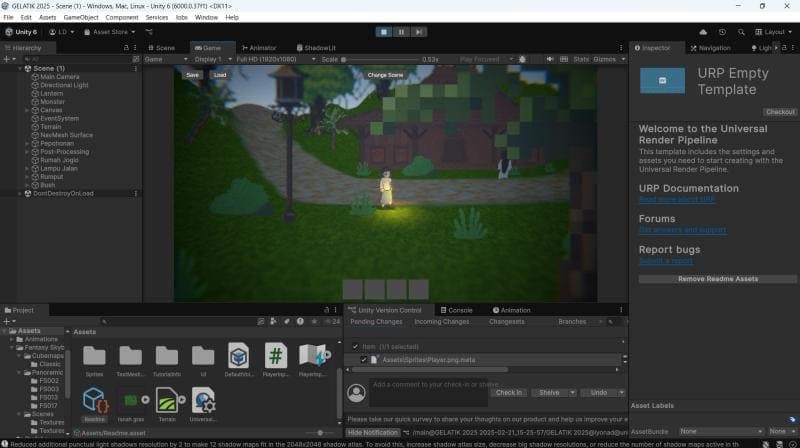Click the in-game Load button
The image size is (800, 448).
coord(220,74)
